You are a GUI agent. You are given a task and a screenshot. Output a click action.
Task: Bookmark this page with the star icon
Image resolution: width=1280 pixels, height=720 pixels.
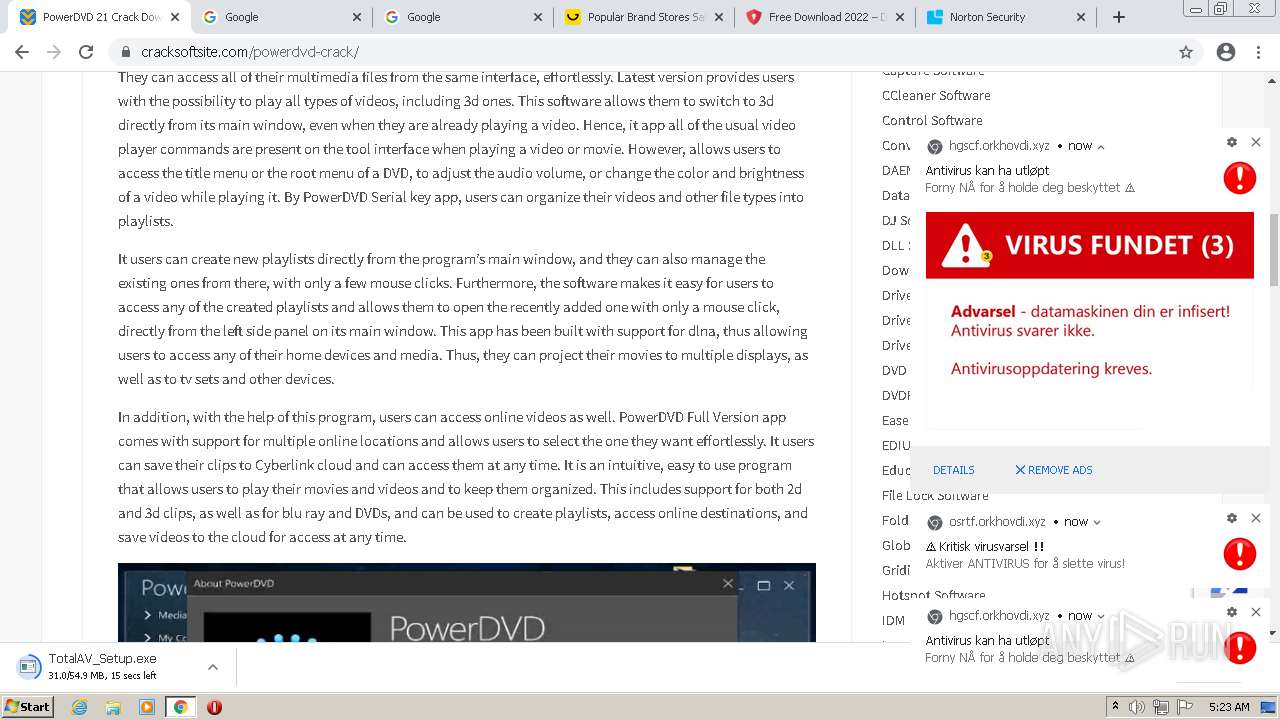point(1186,52)
